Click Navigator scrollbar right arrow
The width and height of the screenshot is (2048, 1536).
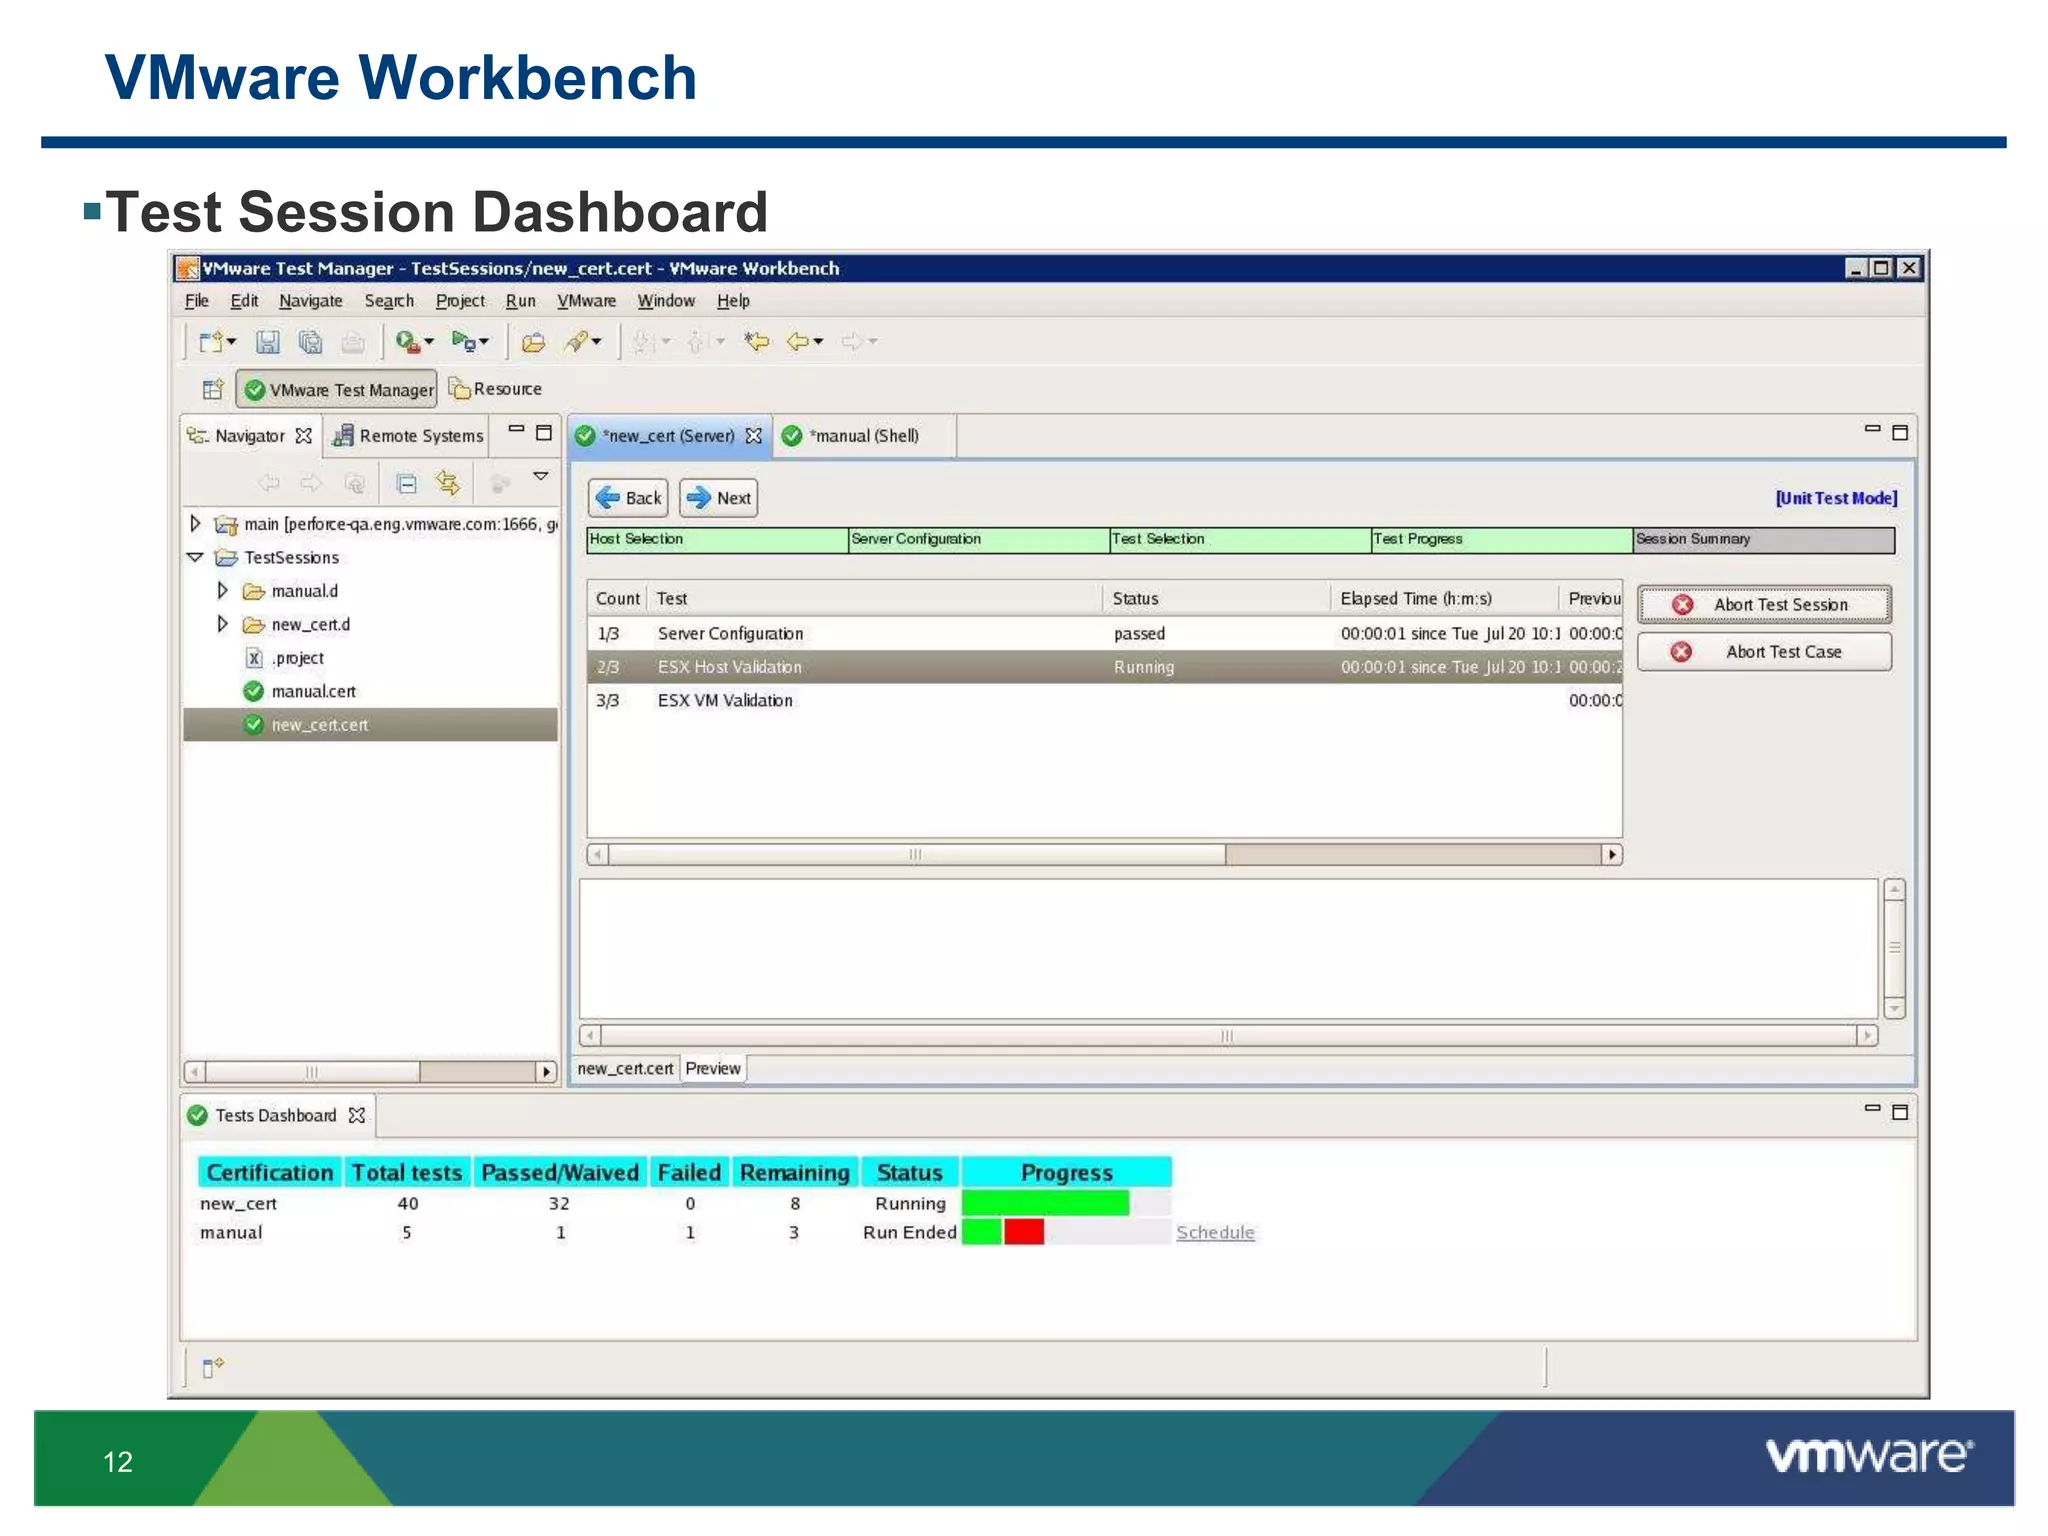(x=546, y=1072)
